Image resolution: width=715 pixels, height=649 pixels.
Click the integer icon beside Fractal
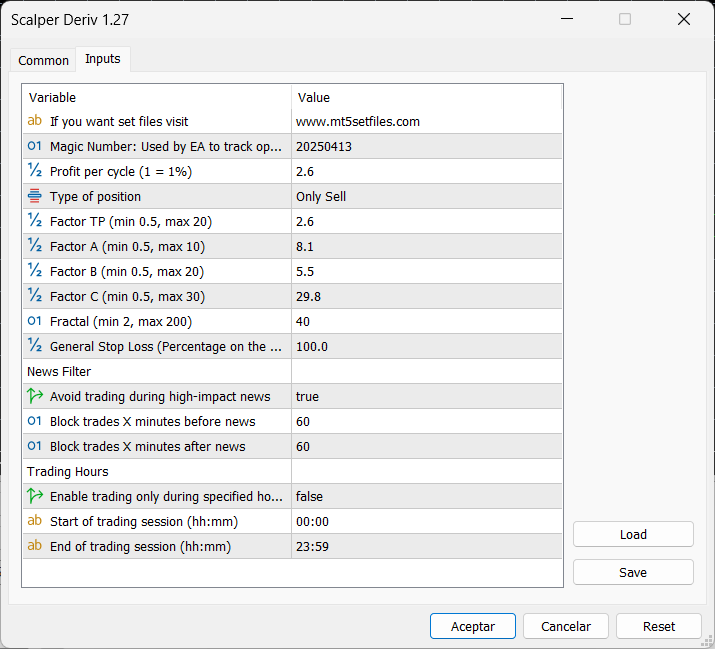pos(35,321)
